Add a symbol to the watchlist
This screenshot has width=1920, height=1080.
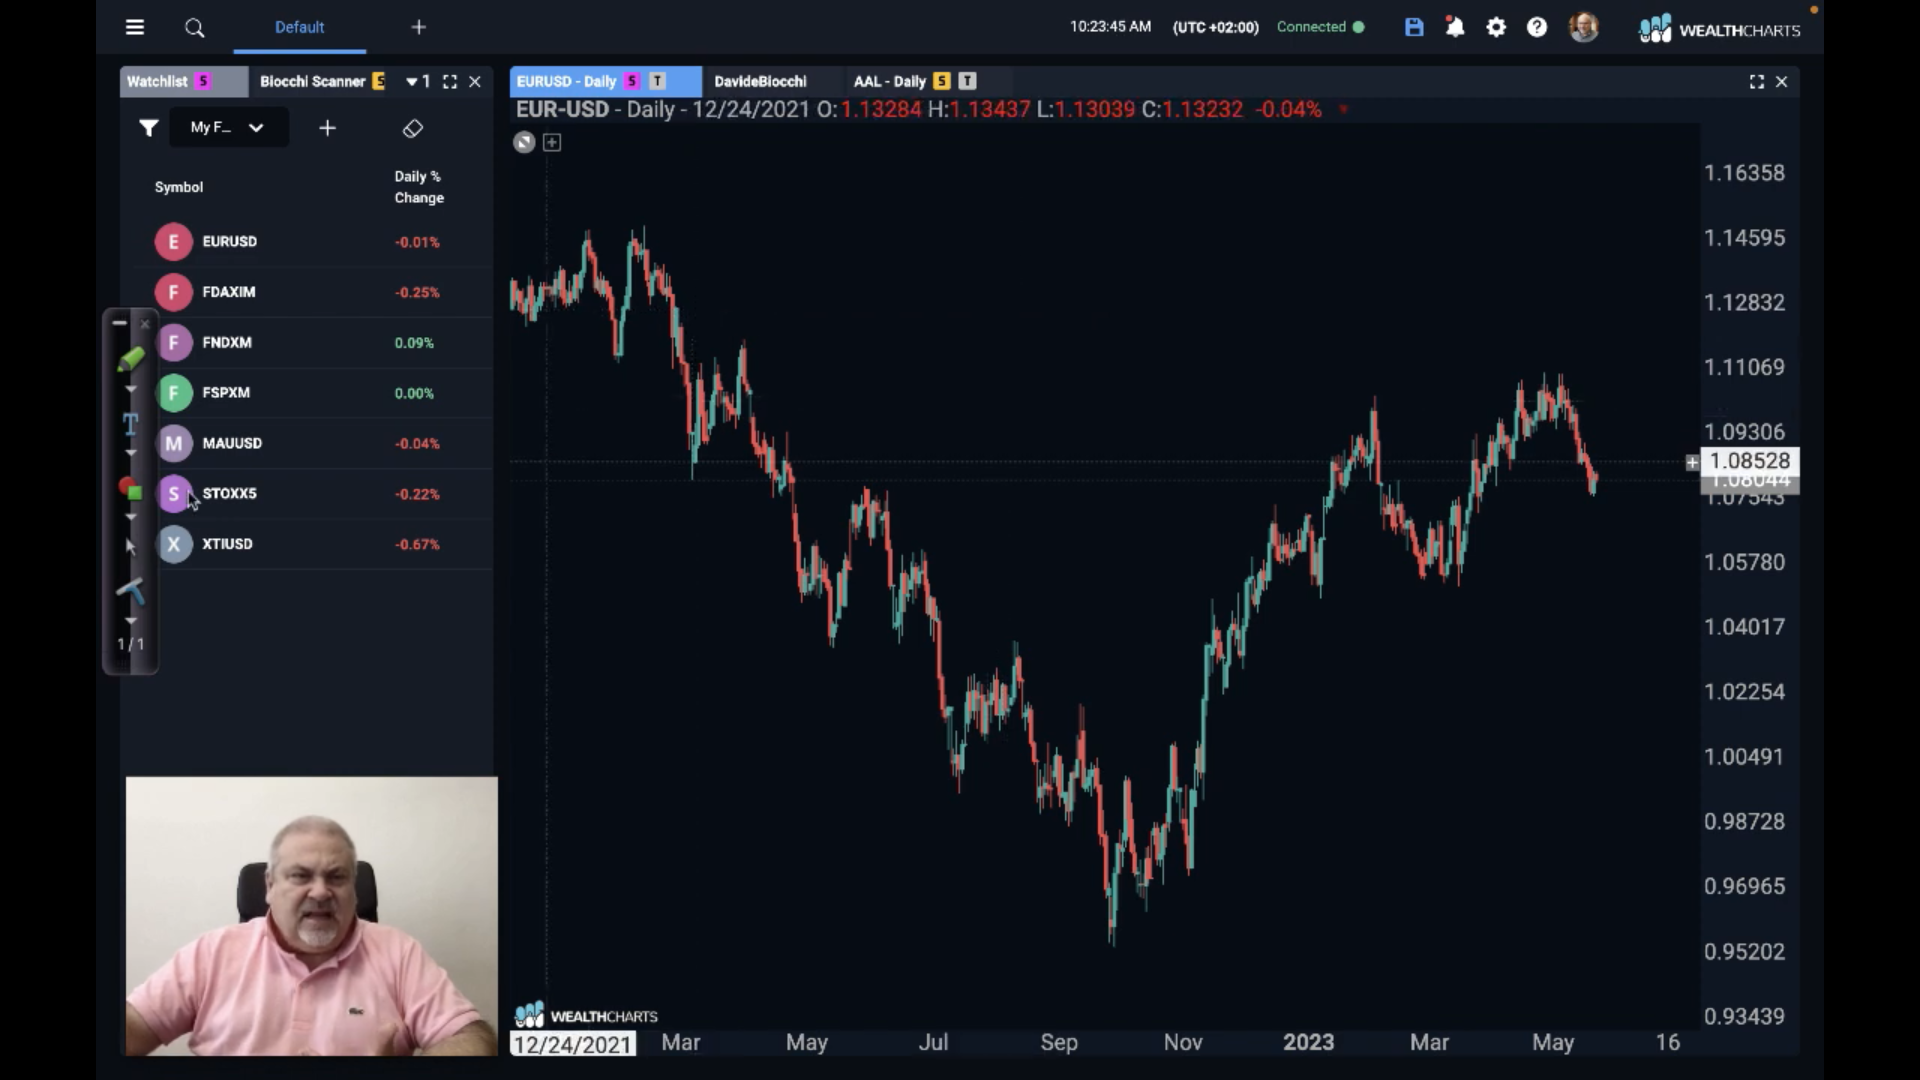pyautogui.click(x=327, y=128)
